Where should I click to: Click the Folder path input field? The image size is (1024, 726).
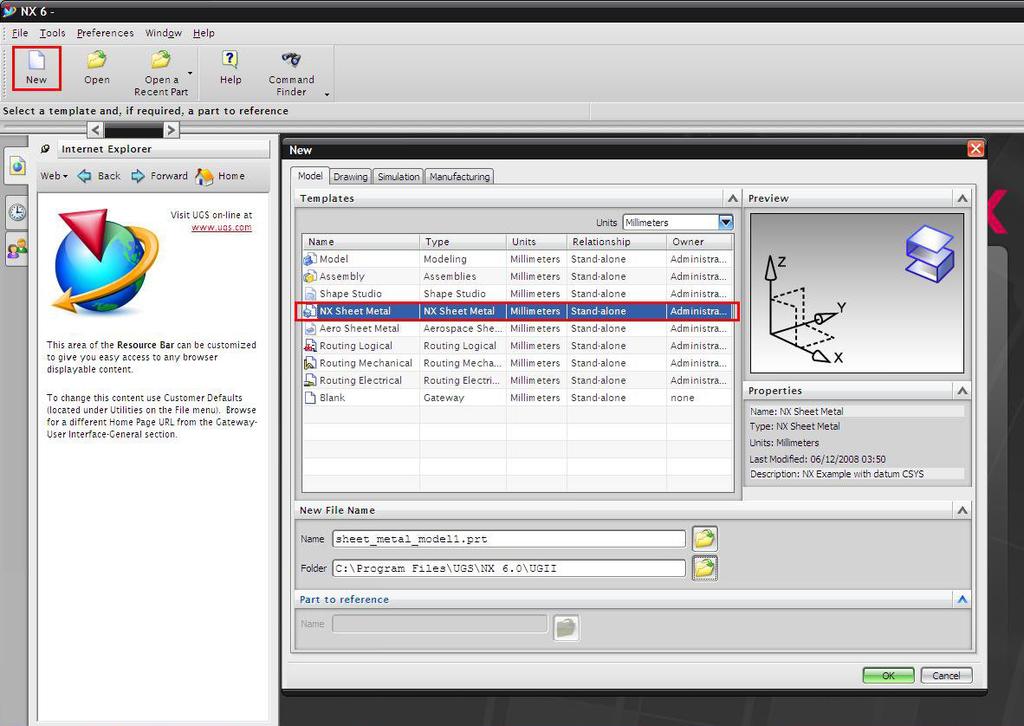pos(509,569)
